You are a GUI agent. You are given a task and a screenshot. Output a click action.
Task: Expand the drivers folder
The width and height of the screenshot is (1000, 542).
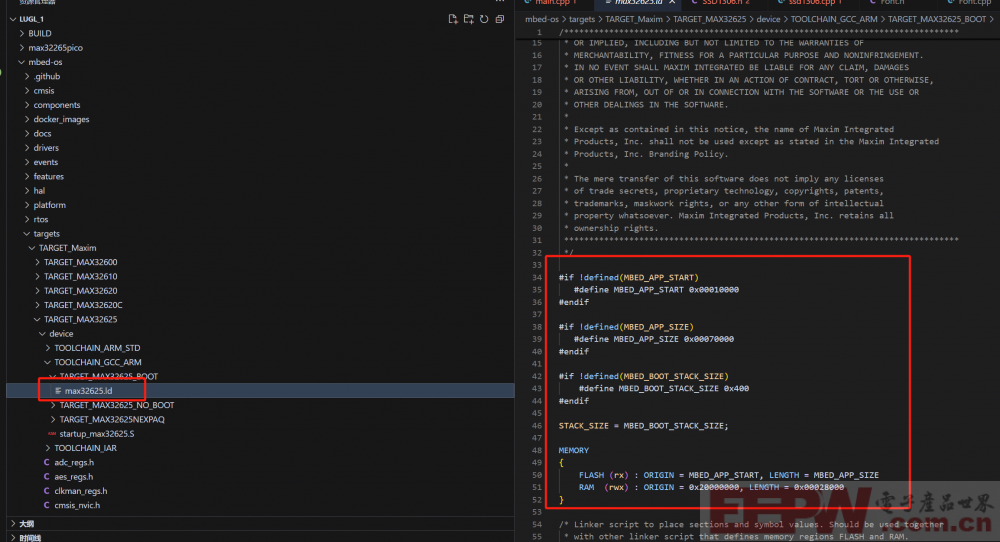(27, 147)
